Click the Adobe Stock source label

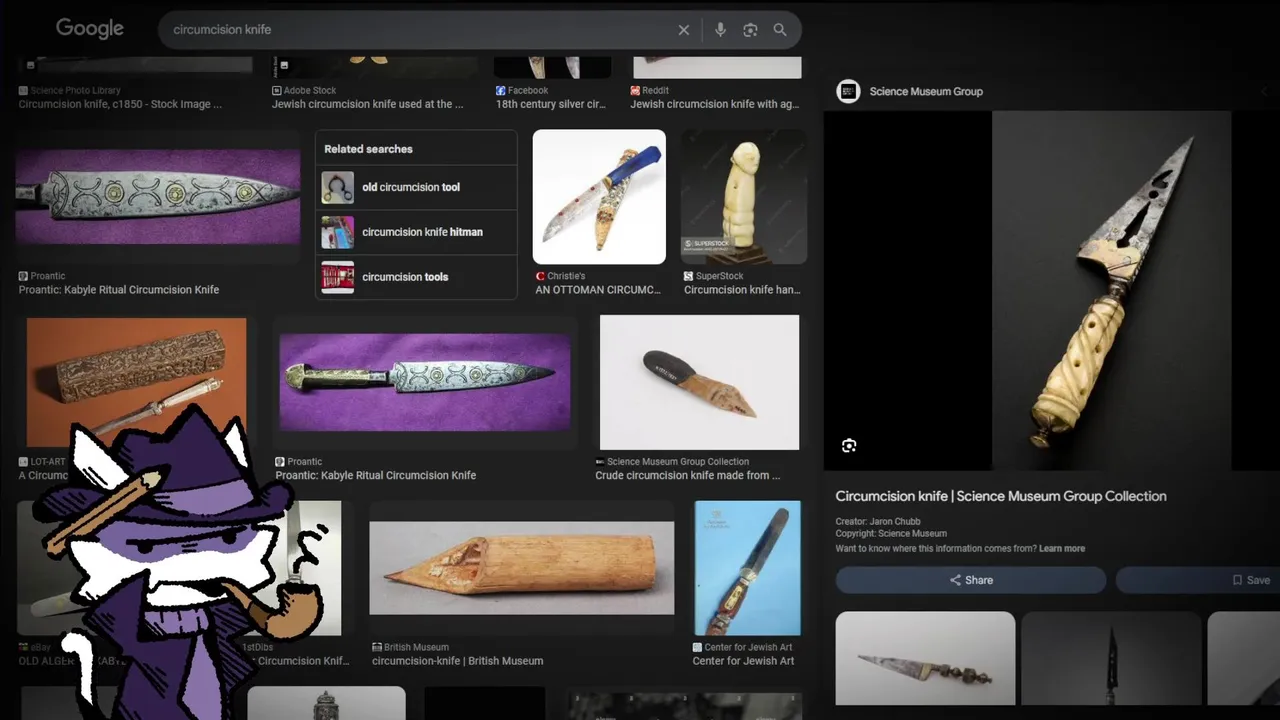tap(304, 91)
